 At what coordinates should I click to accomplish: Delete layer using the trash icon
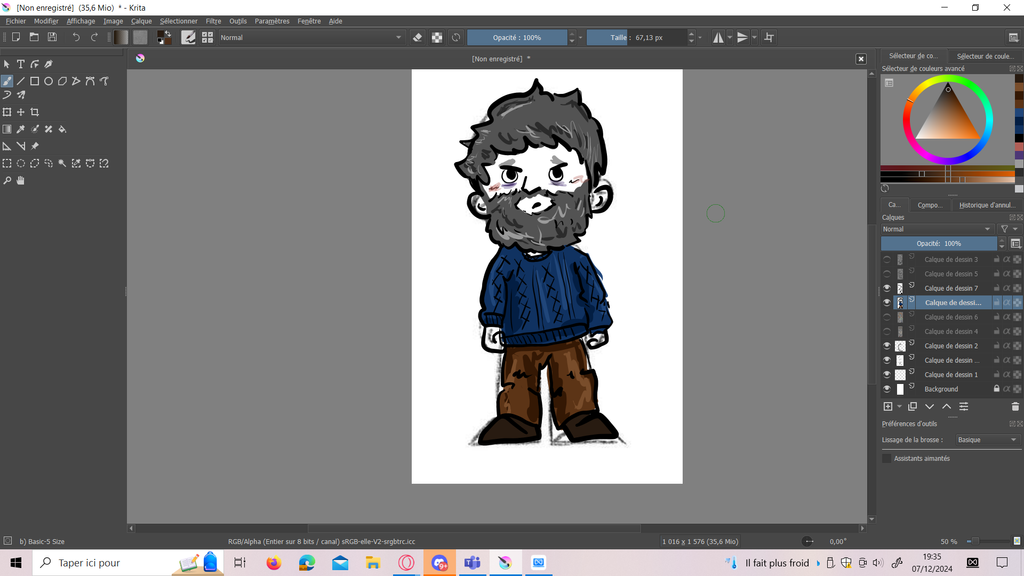(1015, 407)
